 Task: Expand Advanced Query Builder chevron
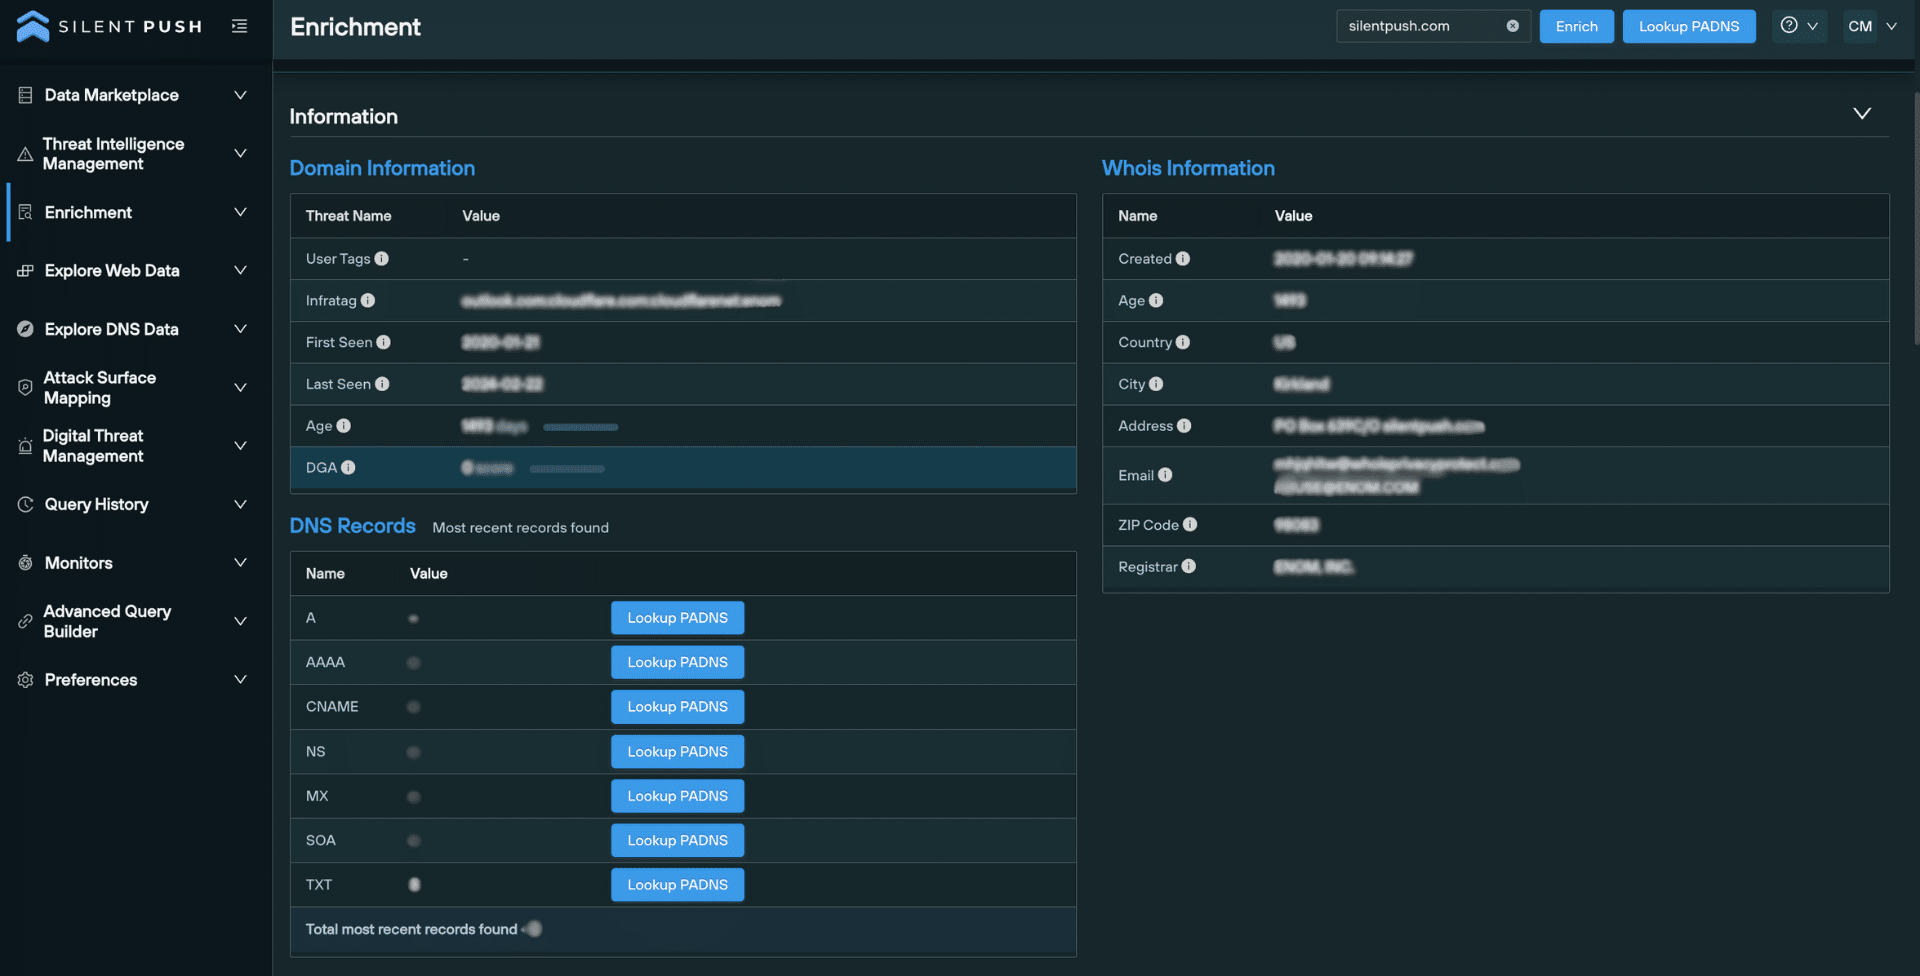point(240,621)
